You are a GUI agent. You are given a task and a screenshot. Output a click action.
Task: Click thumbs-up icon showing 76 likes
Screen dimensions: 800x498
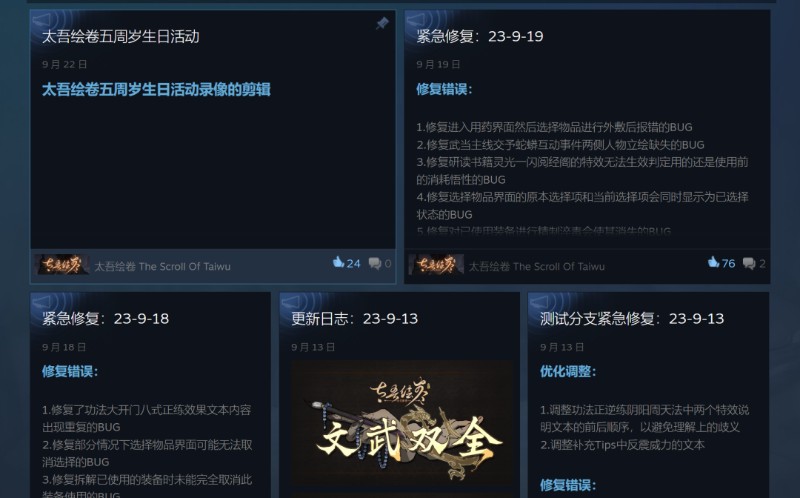[x=713, y=262]
